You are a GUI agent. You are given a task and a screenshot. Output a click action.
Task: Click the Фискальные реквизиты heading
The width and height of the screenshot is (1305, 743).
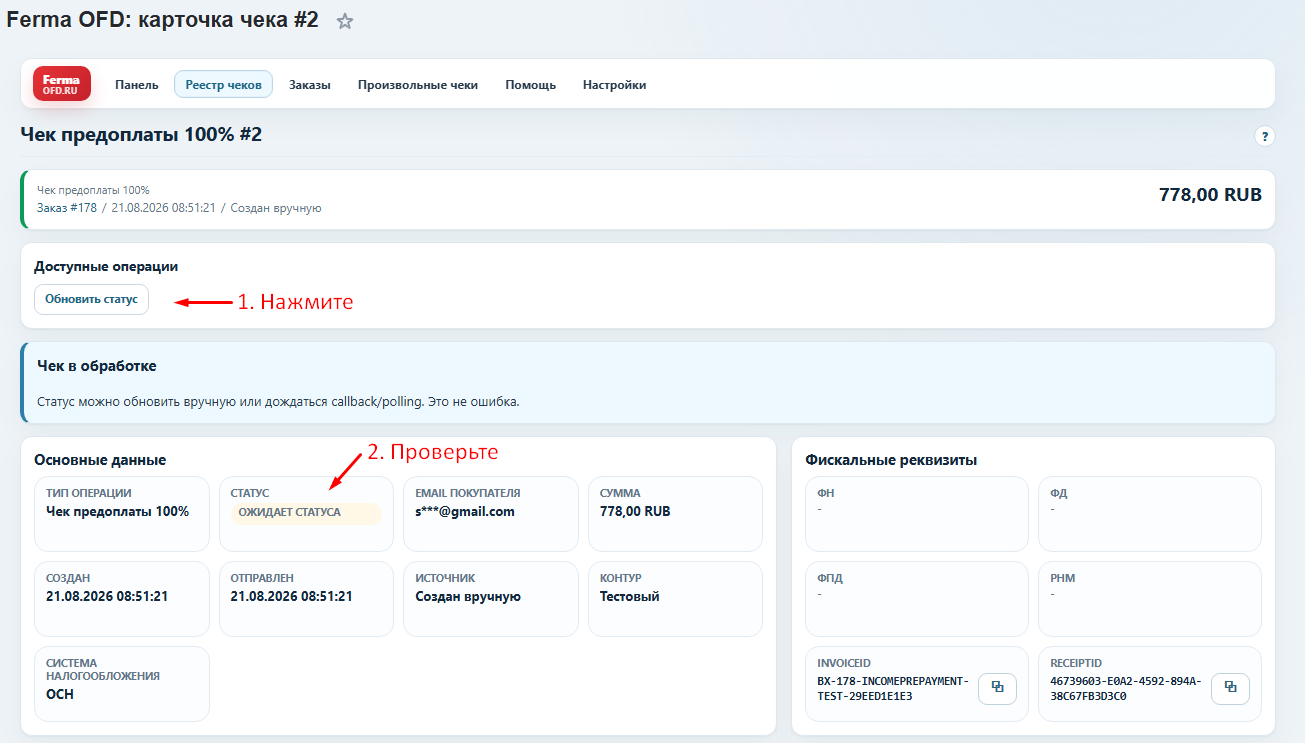[x=891, y=460]
